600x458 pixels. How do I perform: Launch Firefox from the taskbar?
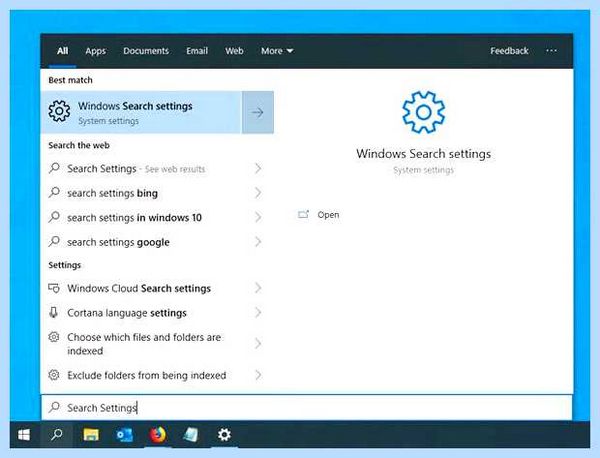(x=158, y=435)
